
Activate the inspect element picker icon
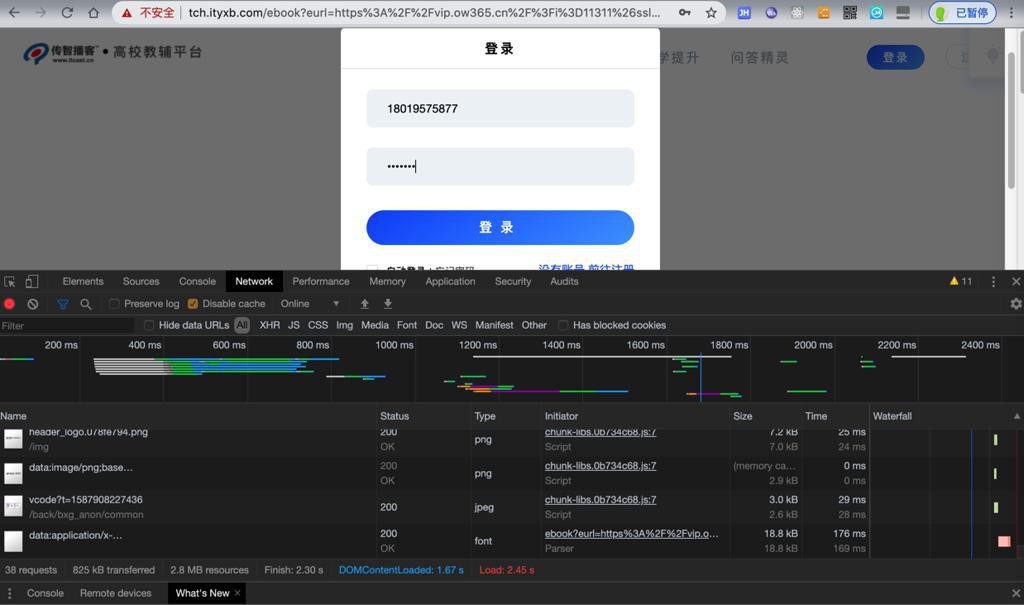(10, 282)
